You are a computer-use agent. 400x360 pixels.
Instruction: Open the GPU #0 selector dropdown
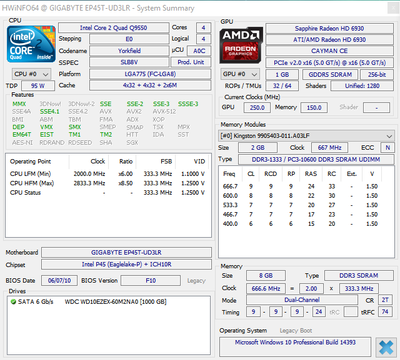pyautogui.click(x=240, y=74)
